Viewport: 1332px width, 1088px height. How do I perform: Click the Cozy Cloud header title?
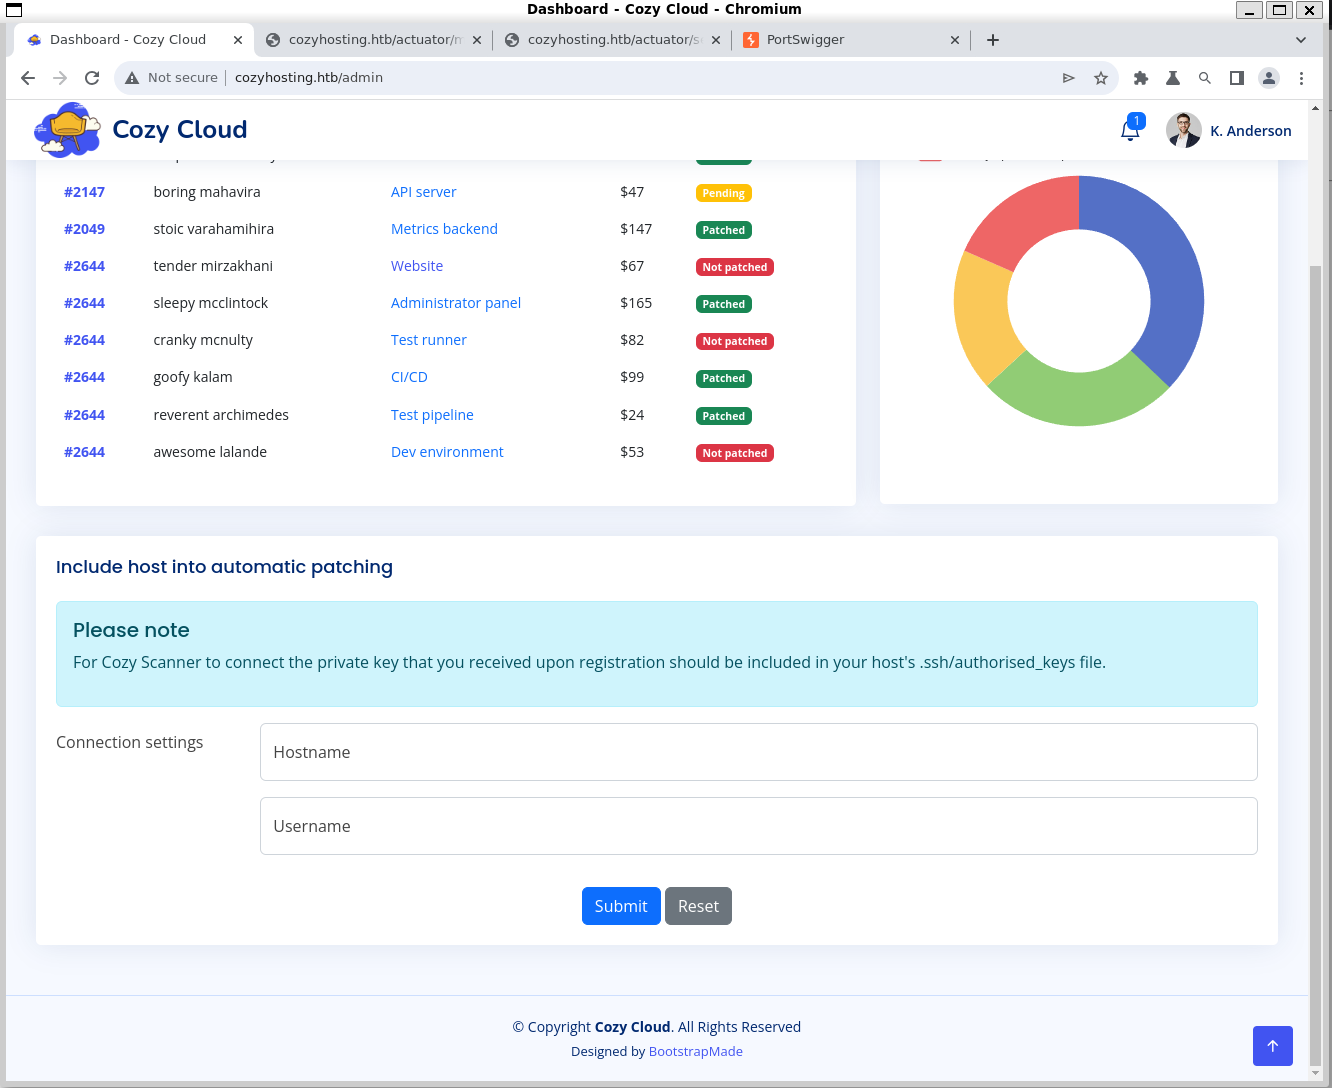coord(180,129)
